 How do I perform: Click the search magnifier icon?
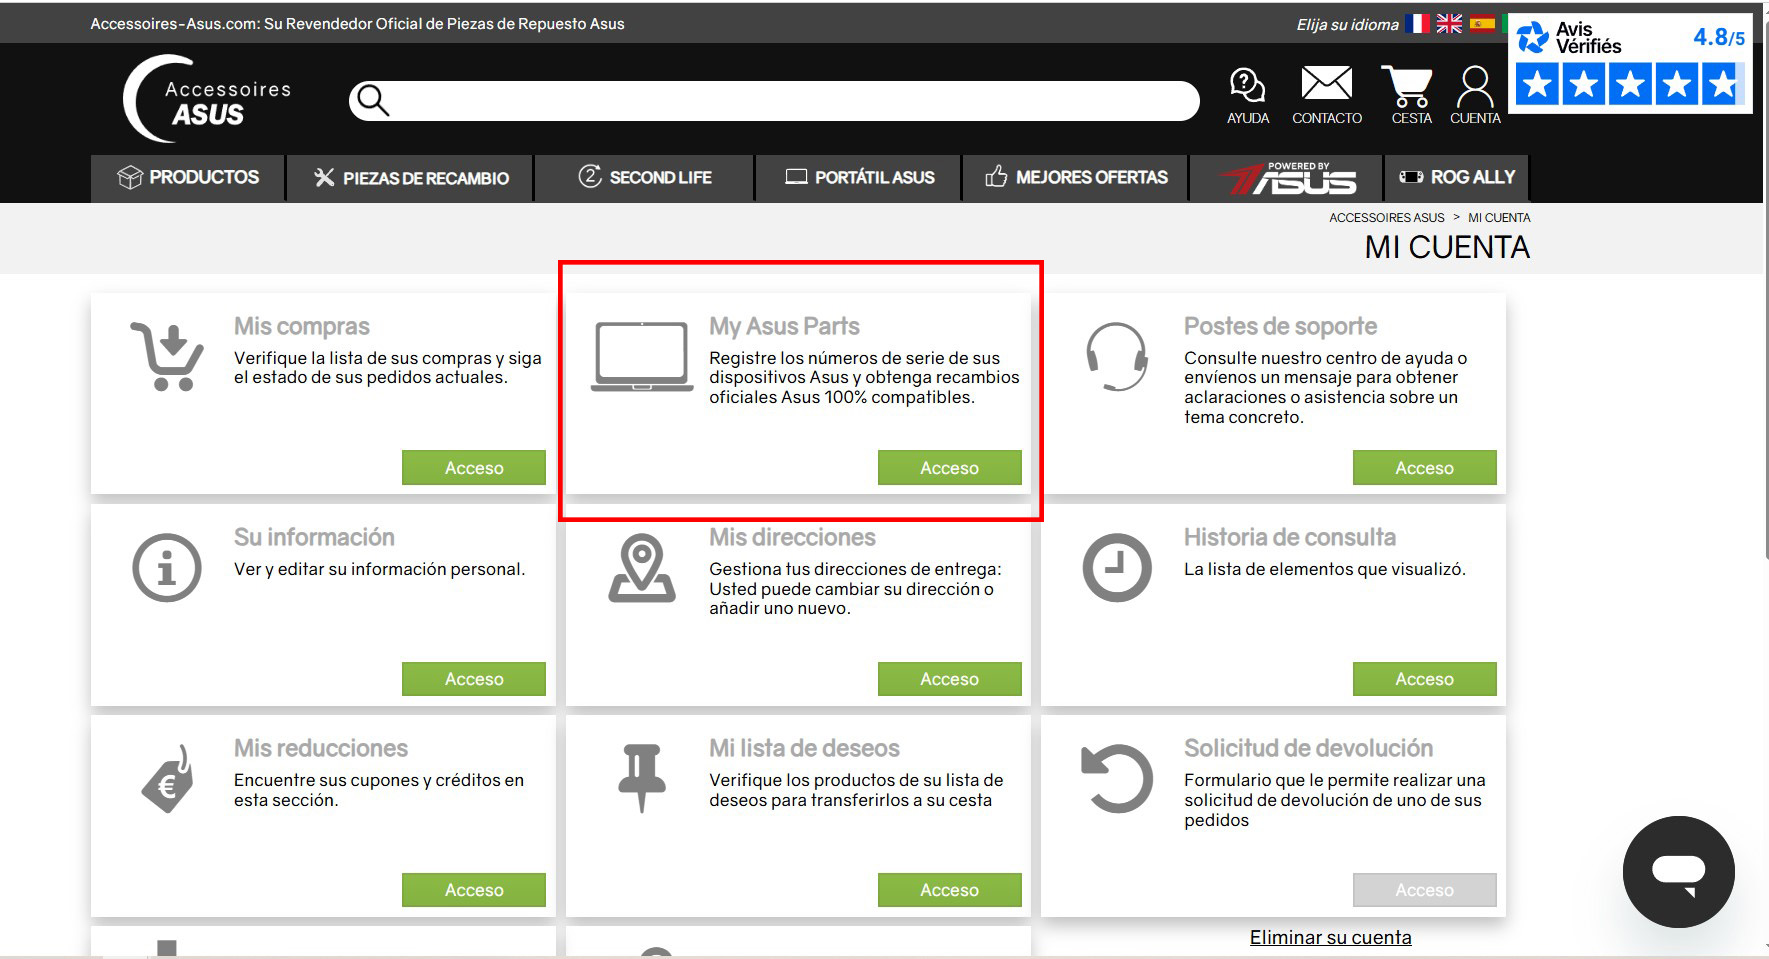373,100
